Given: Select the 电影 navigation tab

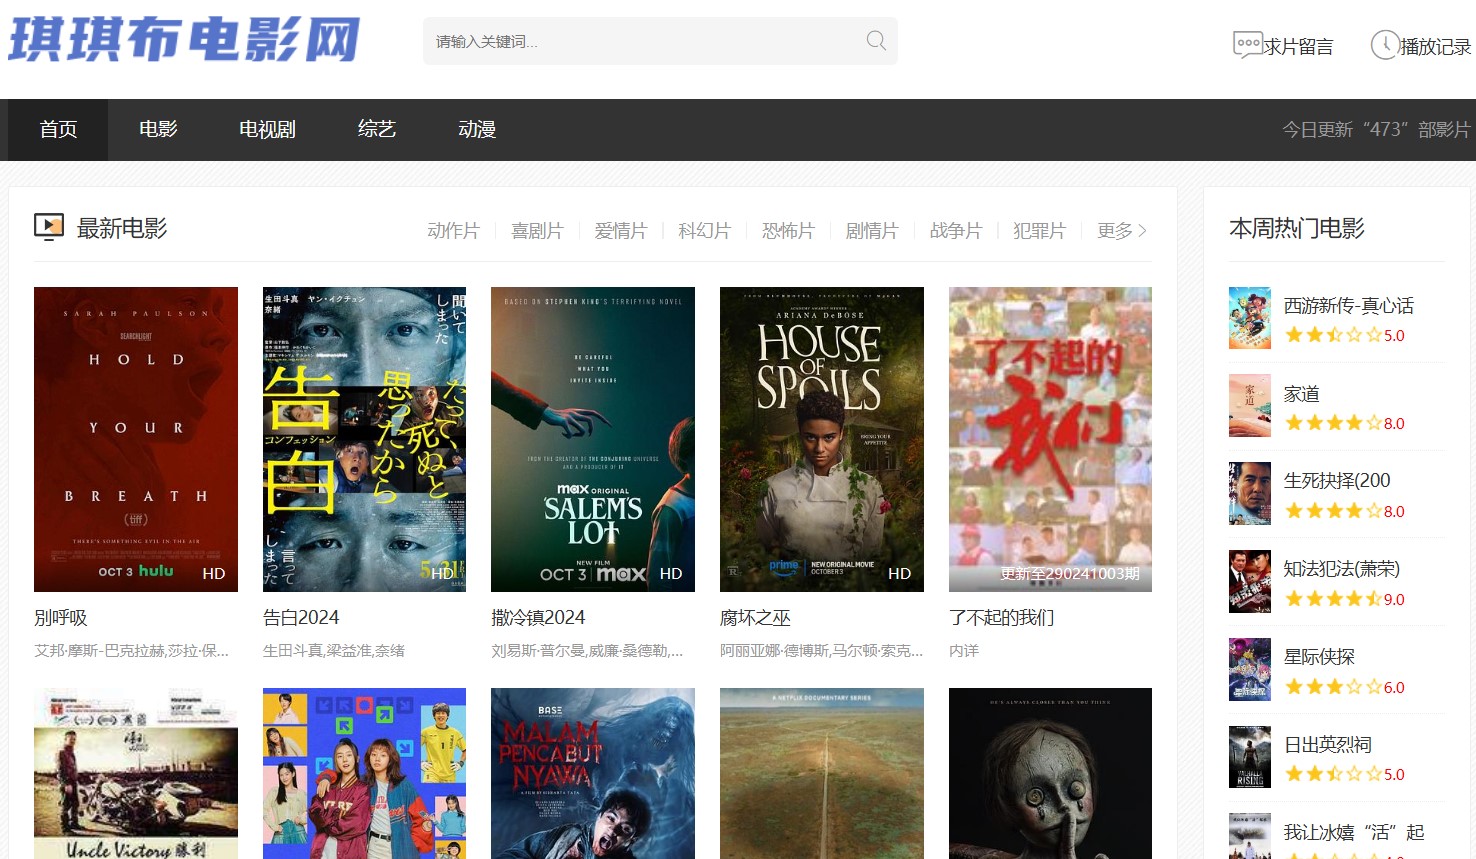Looking at the screenshot, I should (158, 129).
